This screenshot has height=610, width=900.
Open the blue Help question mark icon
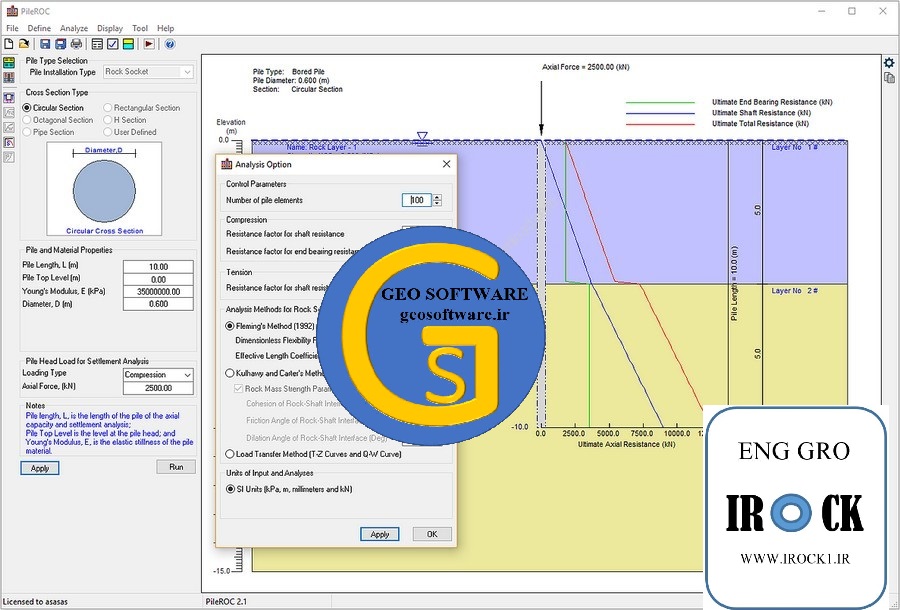(170, 44)
